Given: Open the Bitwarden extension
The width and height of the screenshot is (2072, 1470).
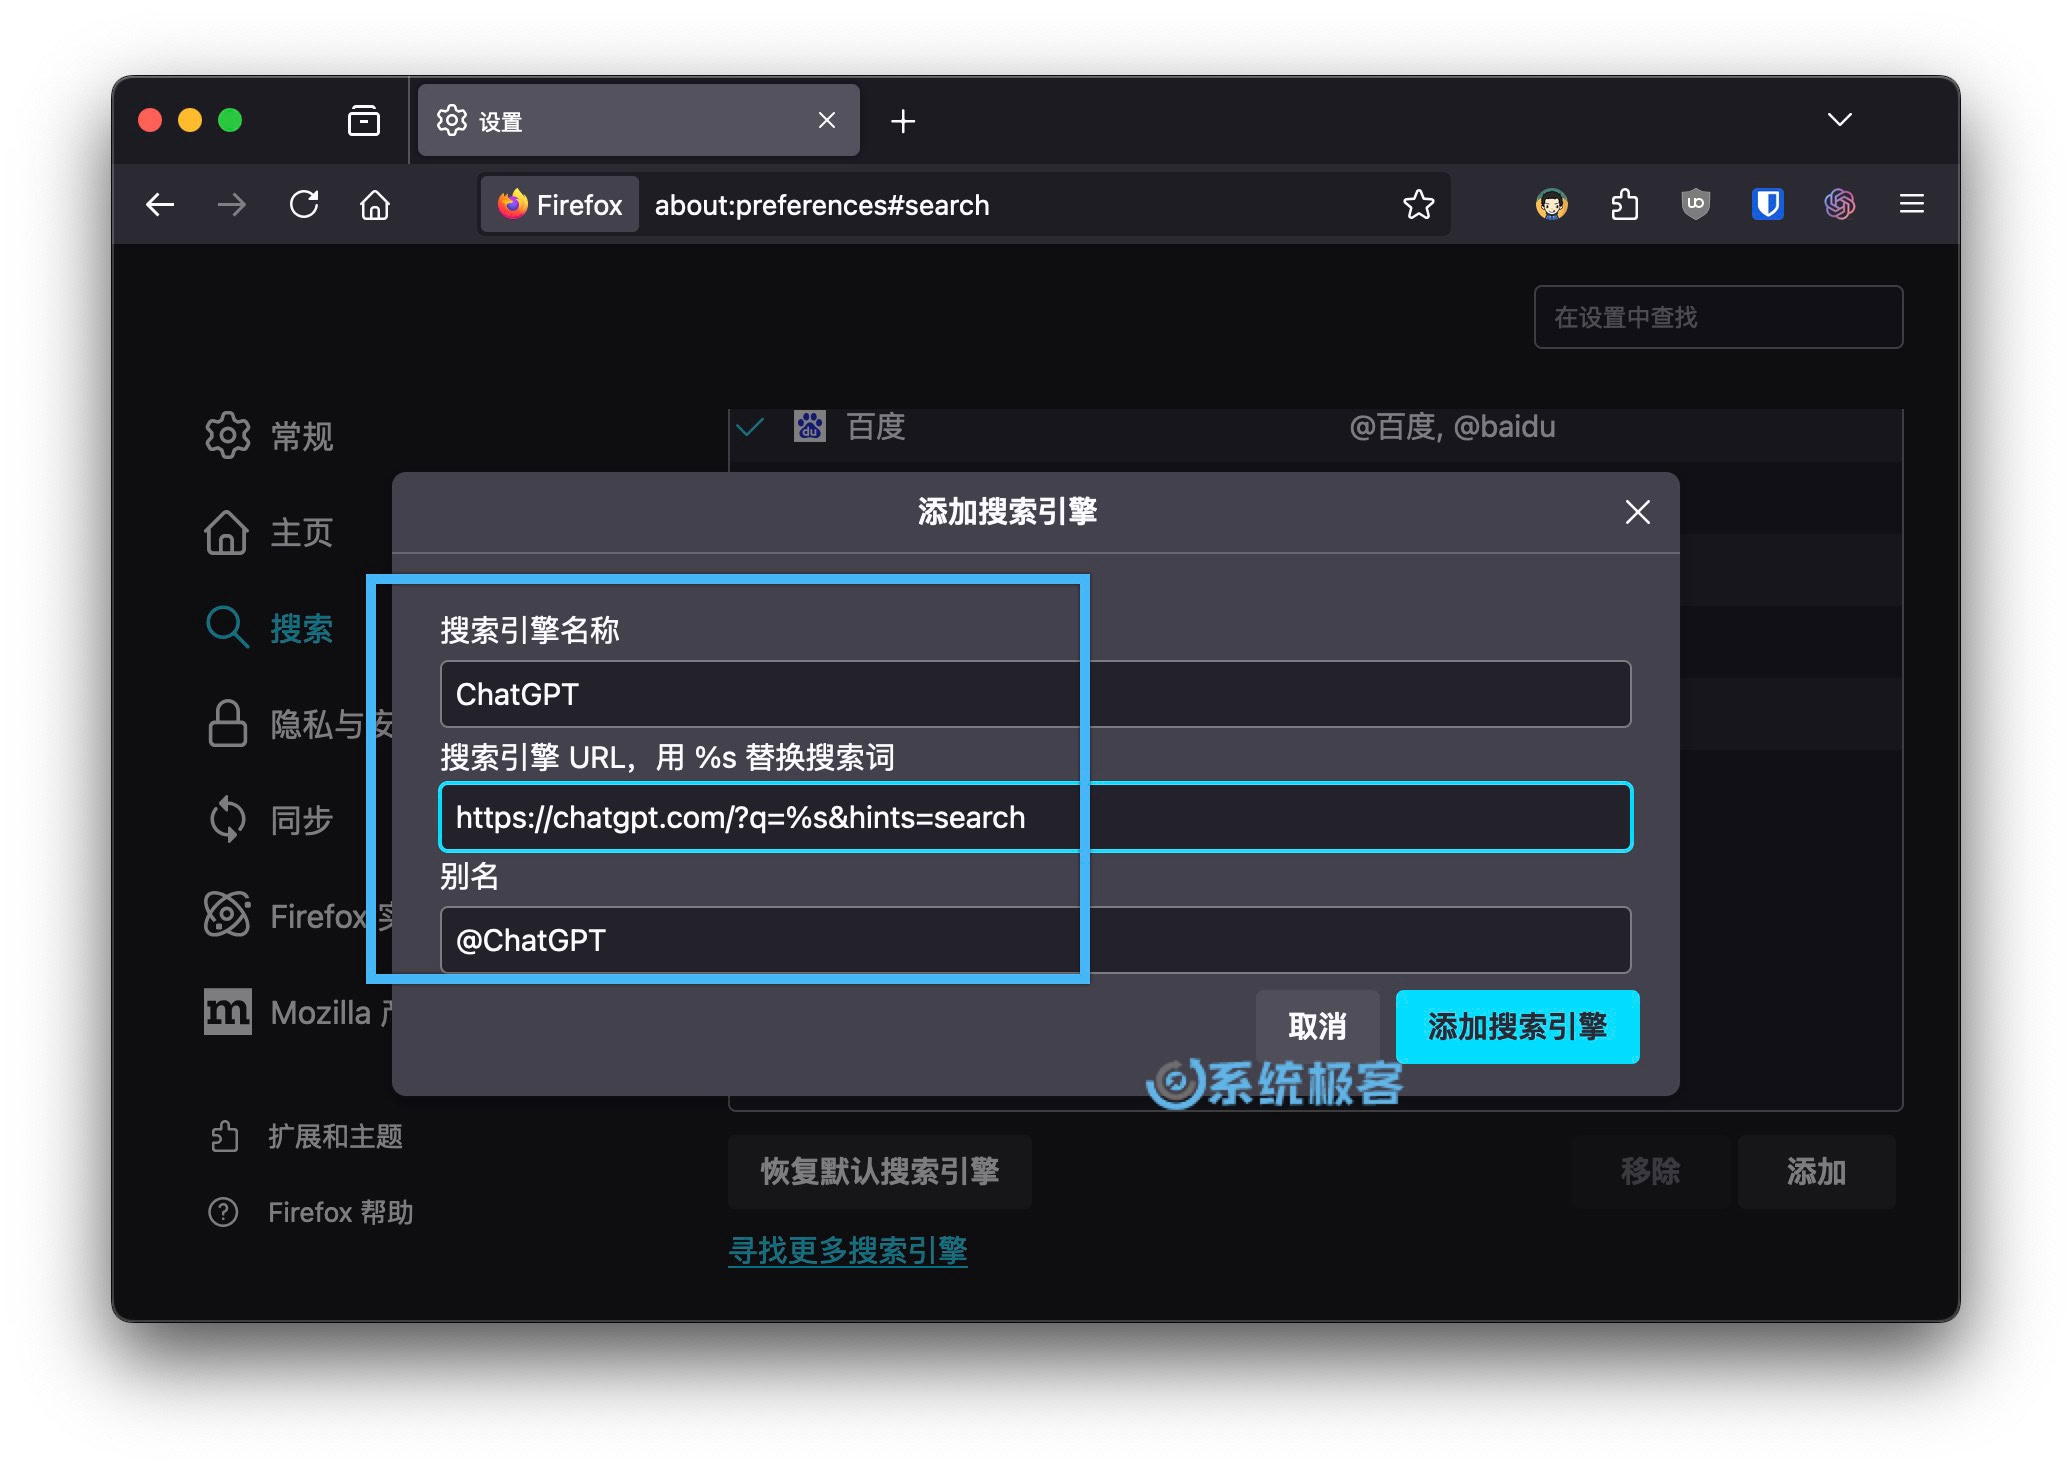Looking at the screenshot, I should pyautogui.click(x=1768, y=205).
